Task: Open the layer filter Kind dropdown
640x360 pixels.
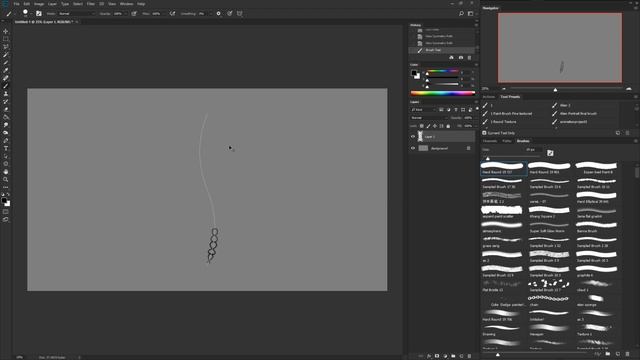Action: point(424,110)
